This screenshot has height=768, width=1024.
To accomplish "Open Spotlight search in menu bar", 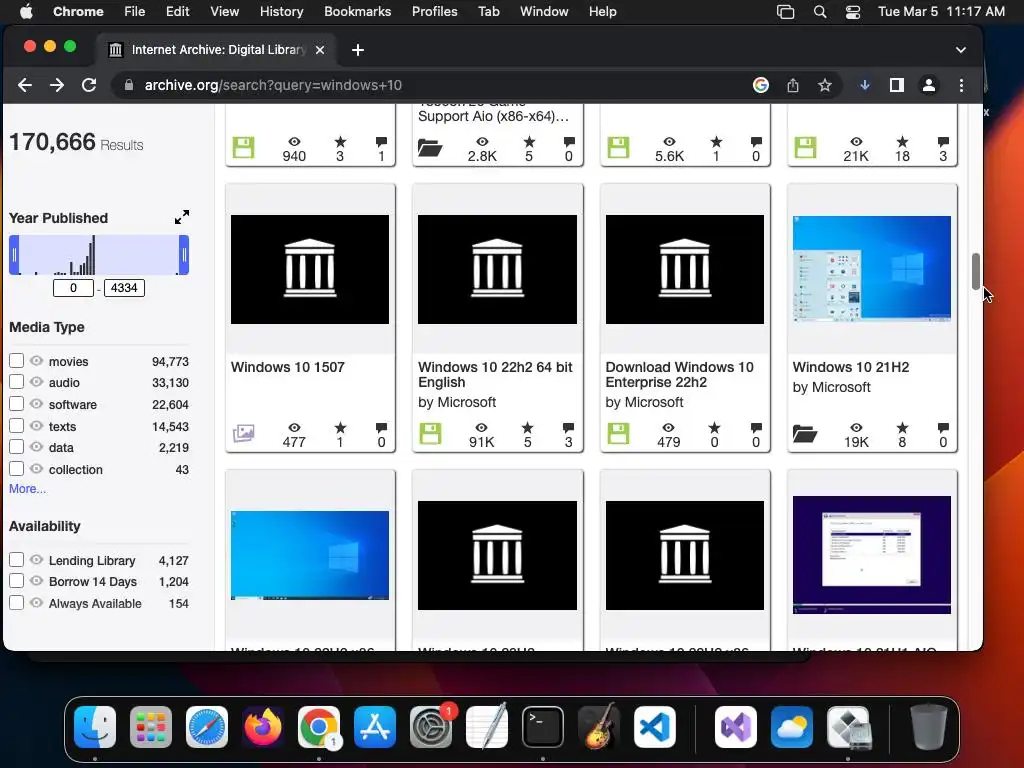I will [x=820, y=11].
